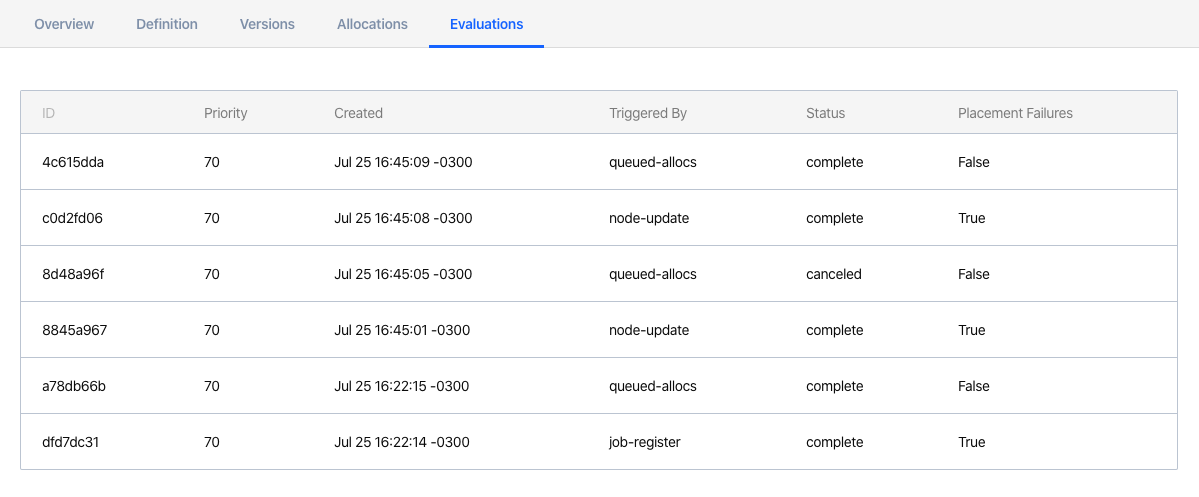The height and width of the screenshot is (497, 1199).
Task: Click the ID column header
Action: 48,113
